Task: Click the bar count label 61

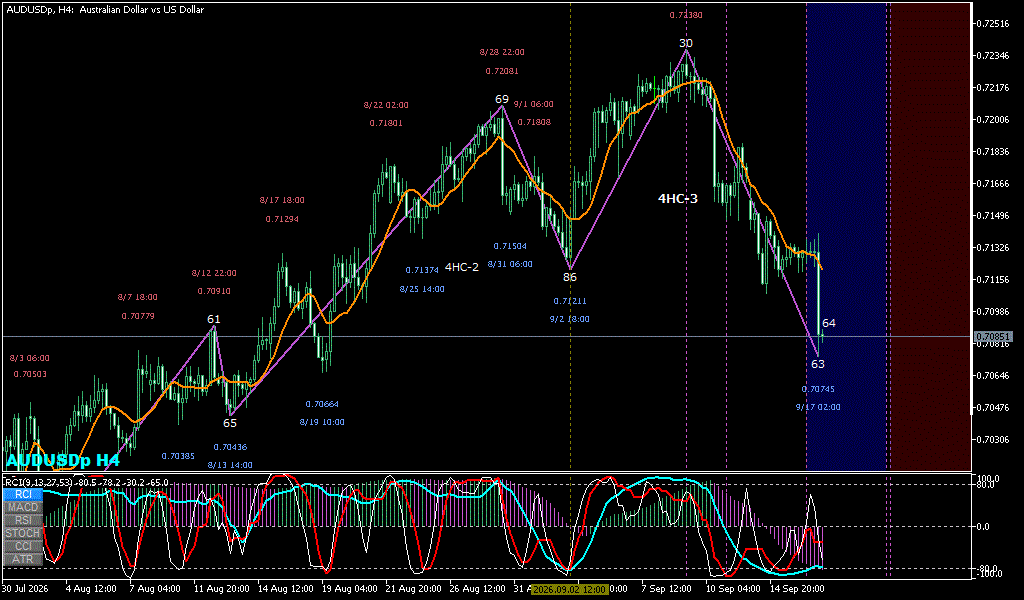Action: (214, 319)
